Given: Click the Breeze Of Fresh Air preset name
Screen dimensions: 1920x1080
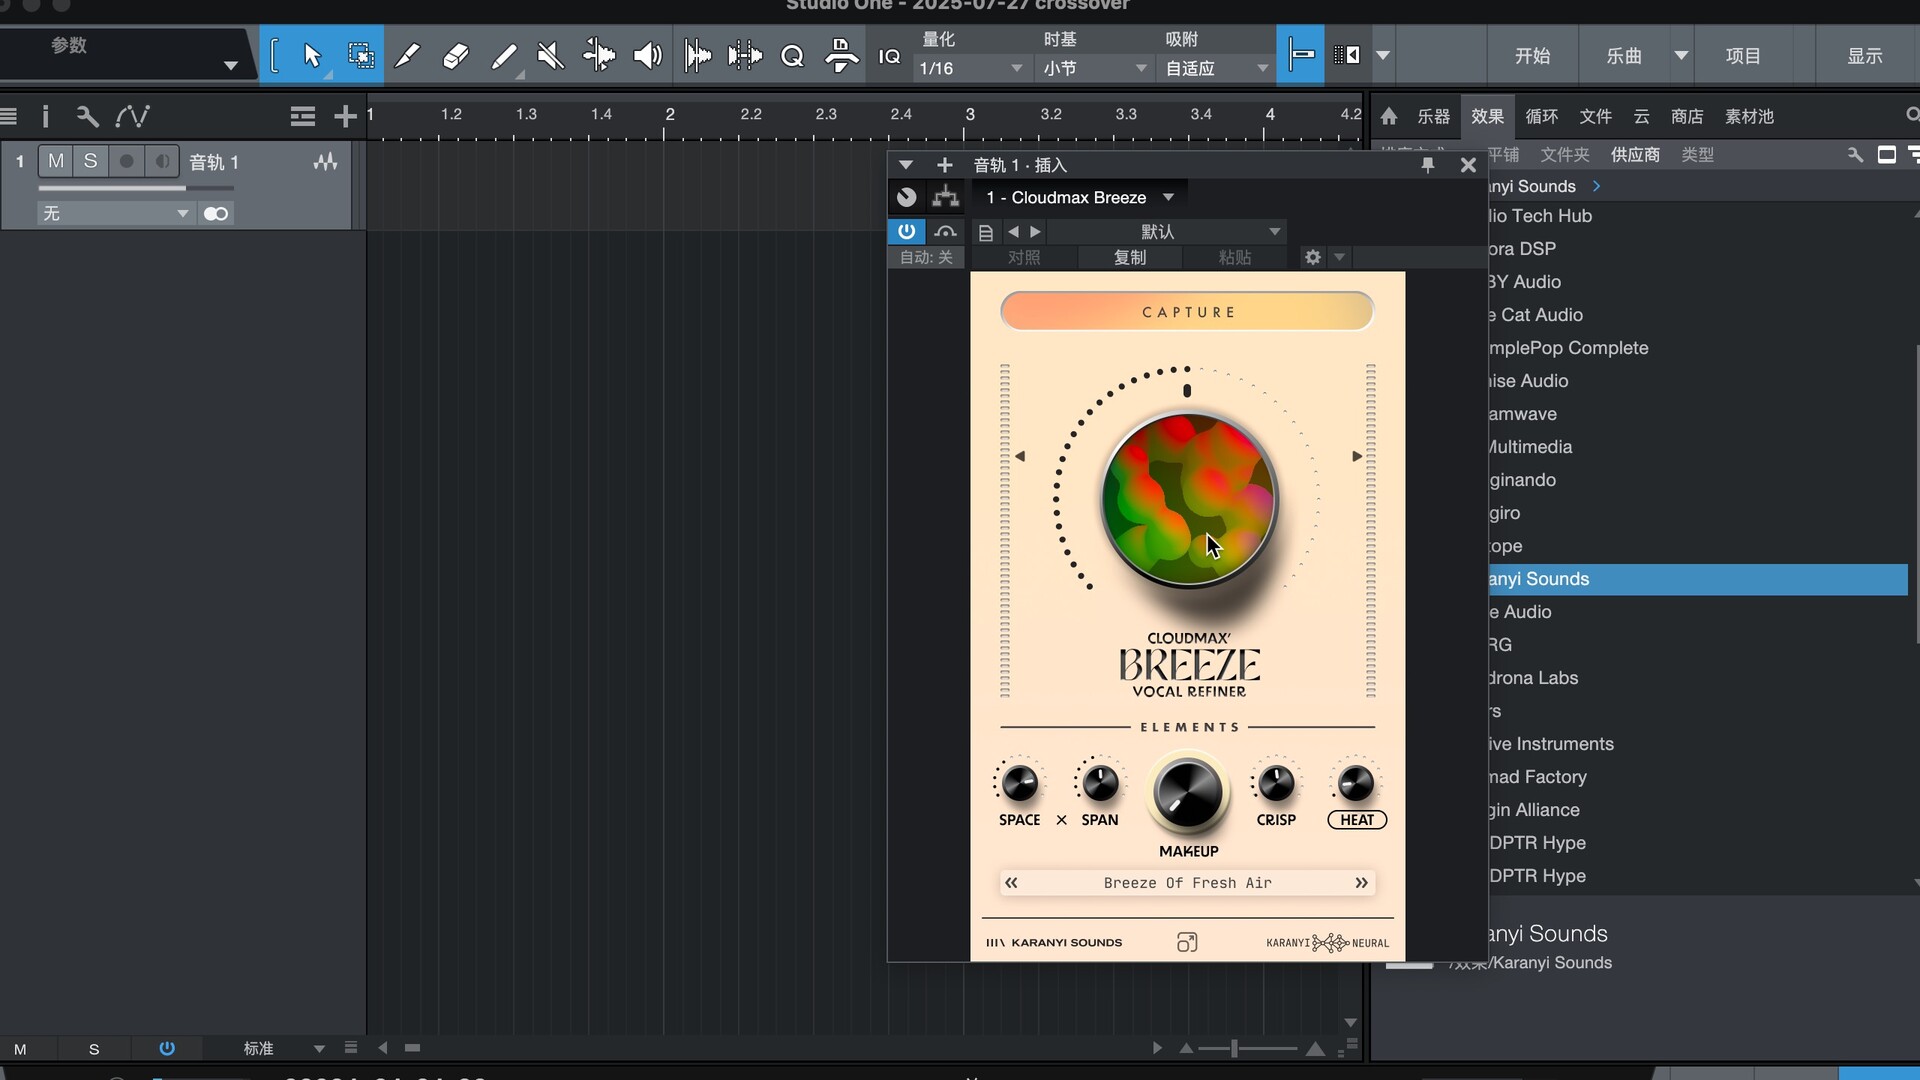Looking at the screenshot, I should tap(1187, 883).
